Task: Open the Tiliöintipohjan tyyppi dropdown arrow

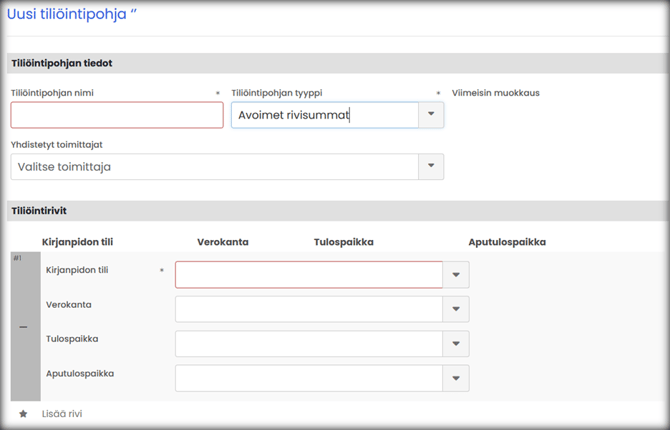Action: (x=431, y=115)
